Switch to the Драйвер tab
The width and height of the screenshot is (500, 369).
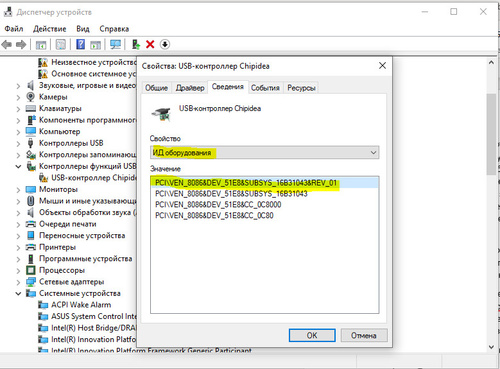click(190, 88)
